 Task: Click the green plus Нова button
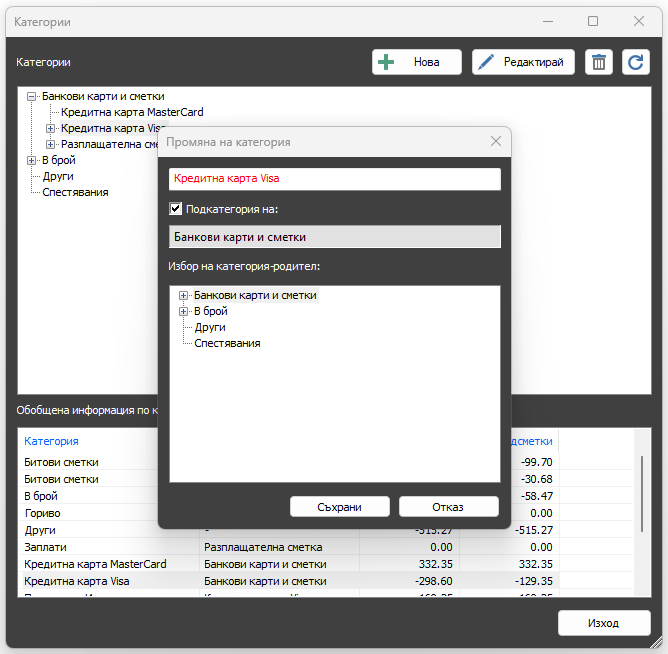coord(417,62)
